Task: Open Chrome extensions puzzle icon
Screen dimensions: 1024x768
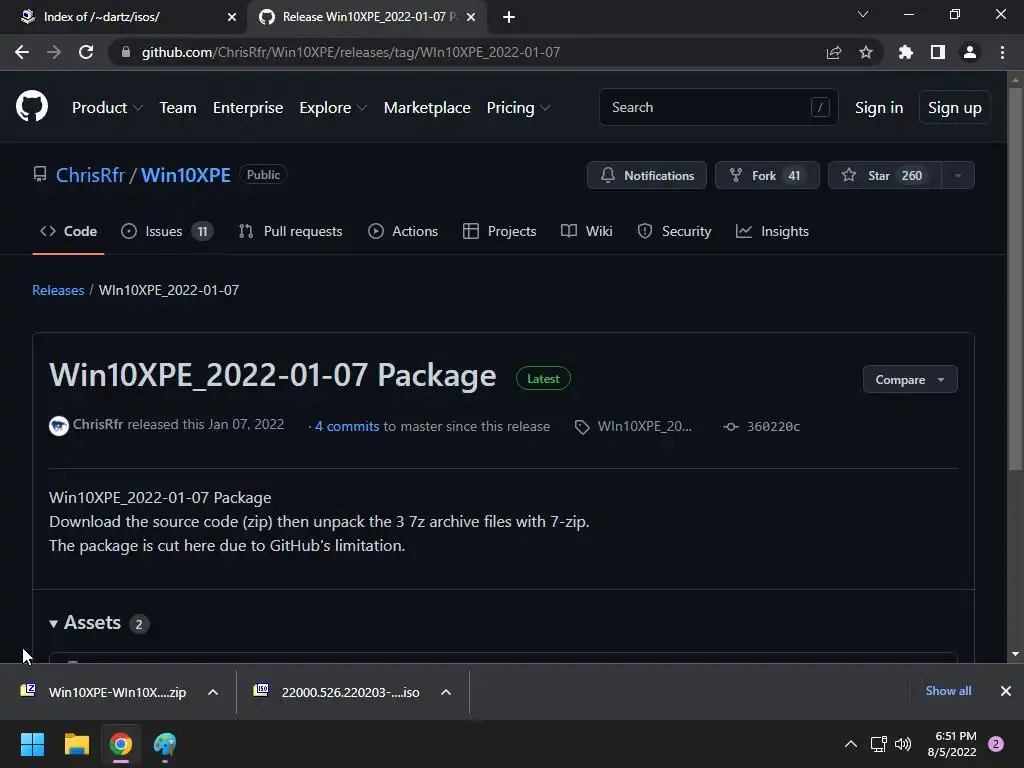Action: [x=906, y=52]
